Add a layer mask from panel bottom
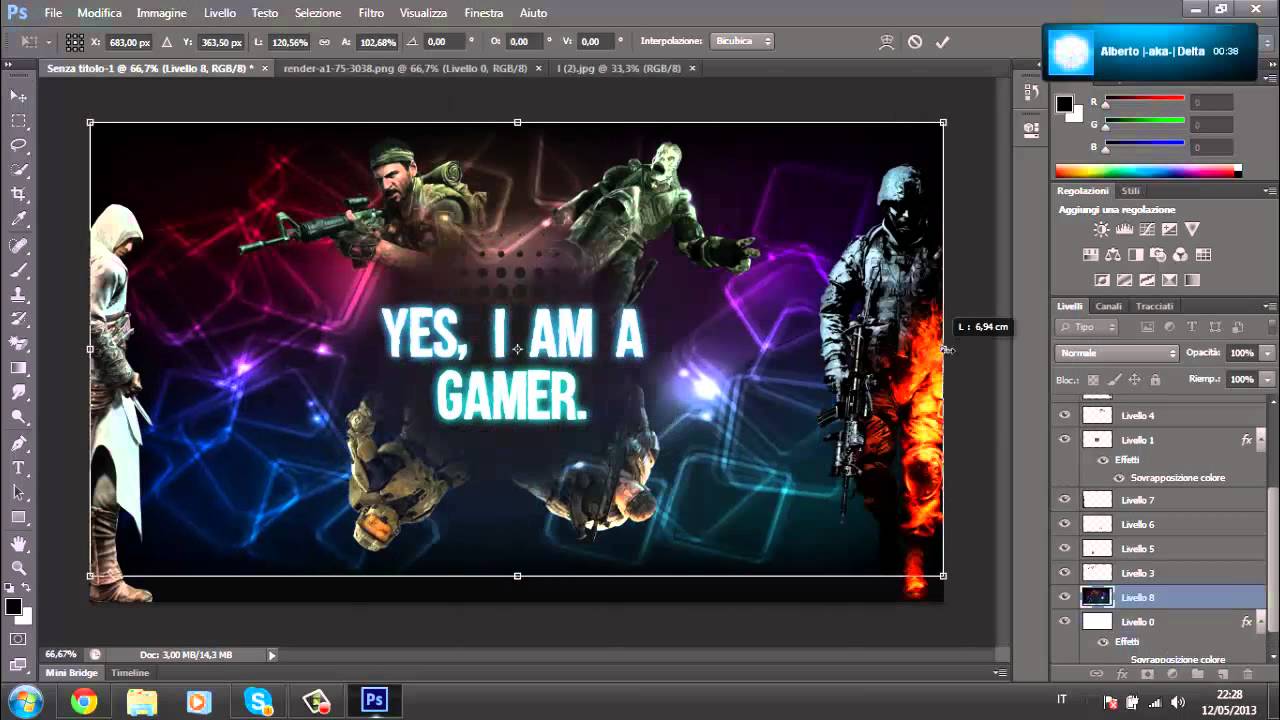 tap(1147, 674)
